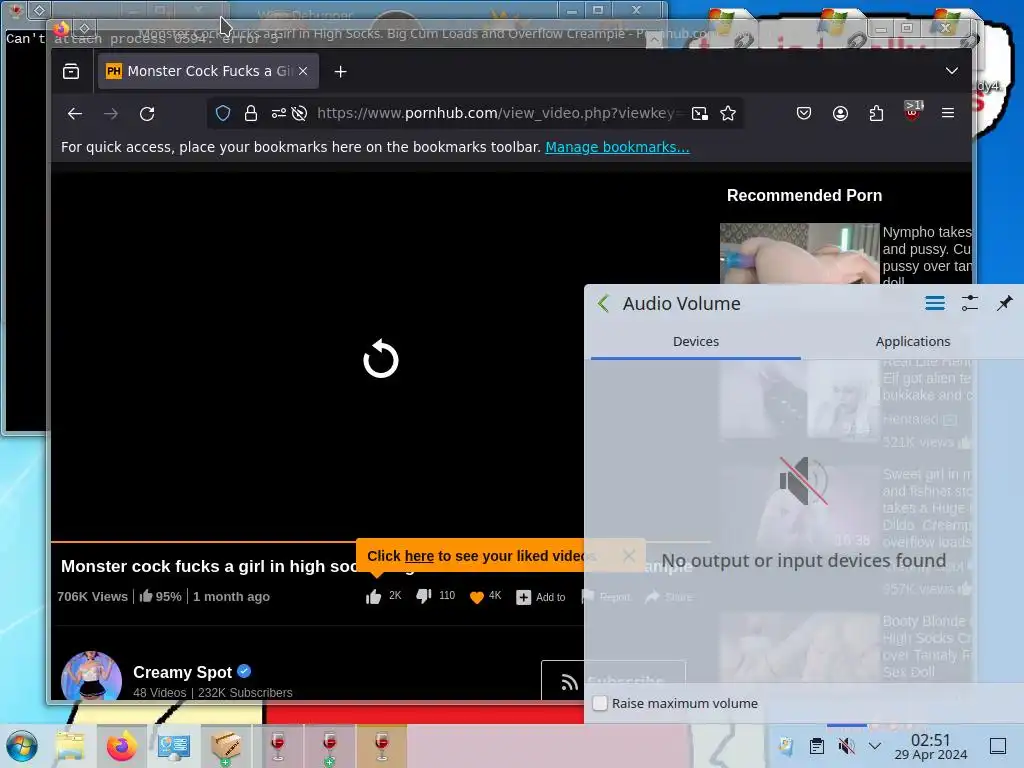This screenshot has width=1024, height=768.
Task: Click the Firefox icon in the taskbar
Action: pos(121,746)
